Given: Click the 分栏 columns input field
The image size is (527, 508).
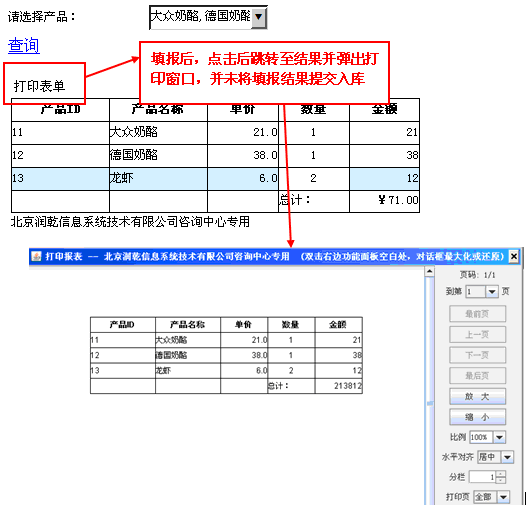Looking at the screenshot, I should click(x=483, y=477).
